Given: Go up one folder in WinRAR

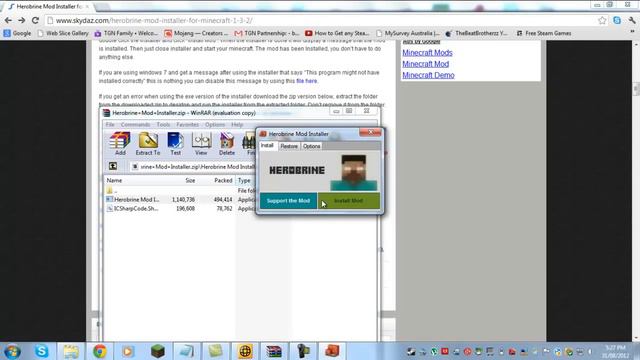Looking at the screenshot, I should coord(113,166).
